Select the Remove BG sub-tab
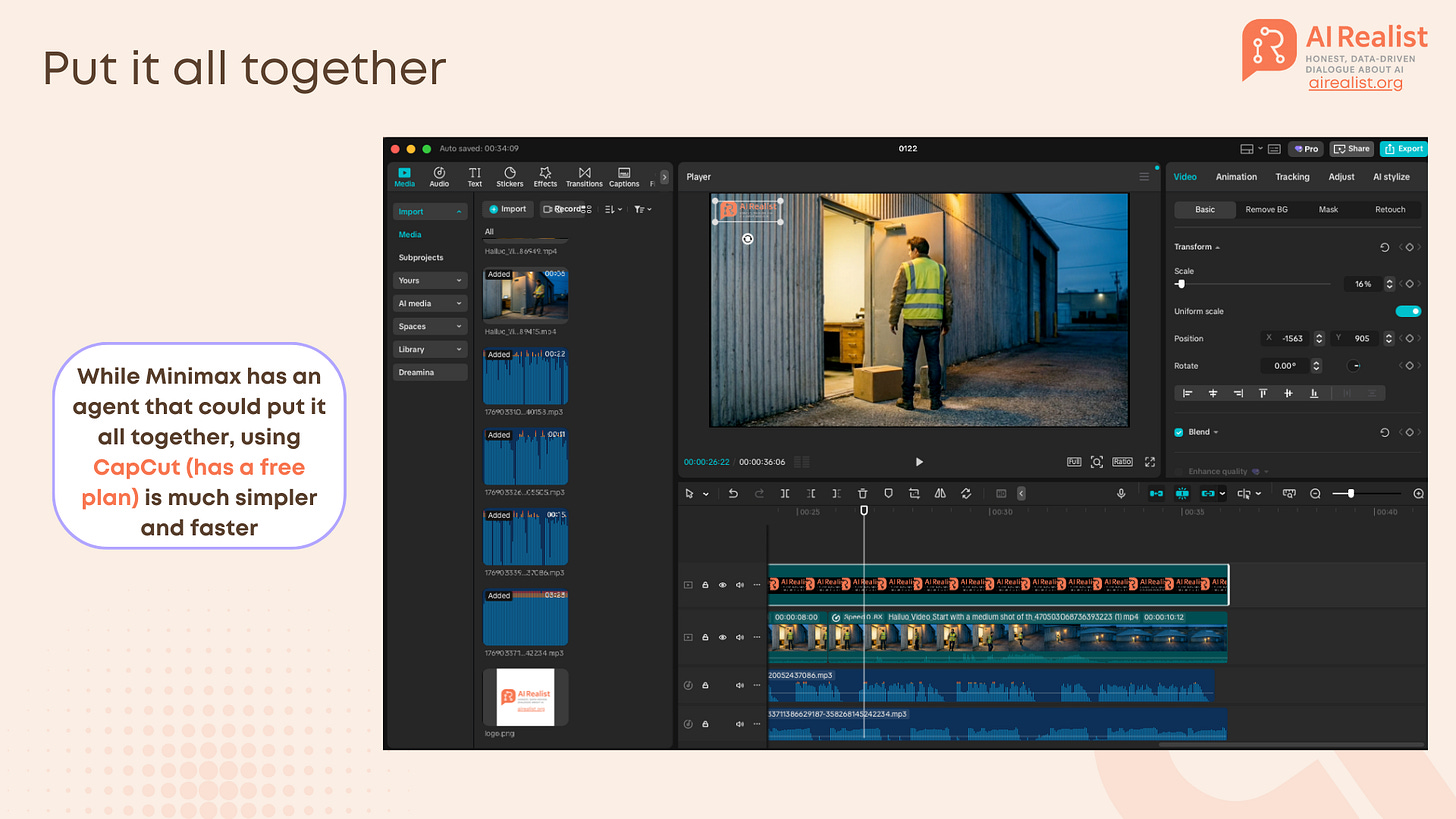This screenshot has width=1456, height=819. (1266, 210)
